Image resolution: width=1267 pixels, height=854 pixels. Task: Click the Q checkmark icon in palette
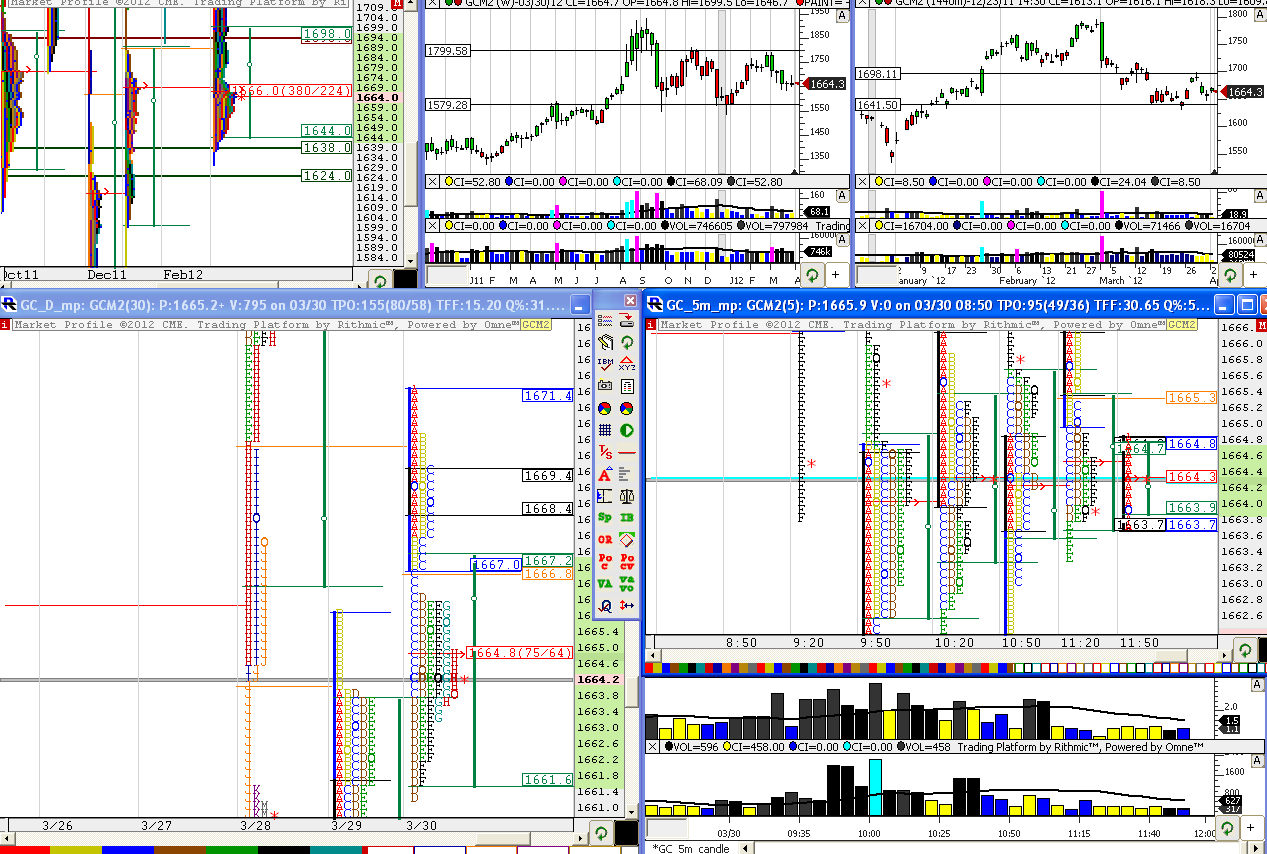point(605,605)
